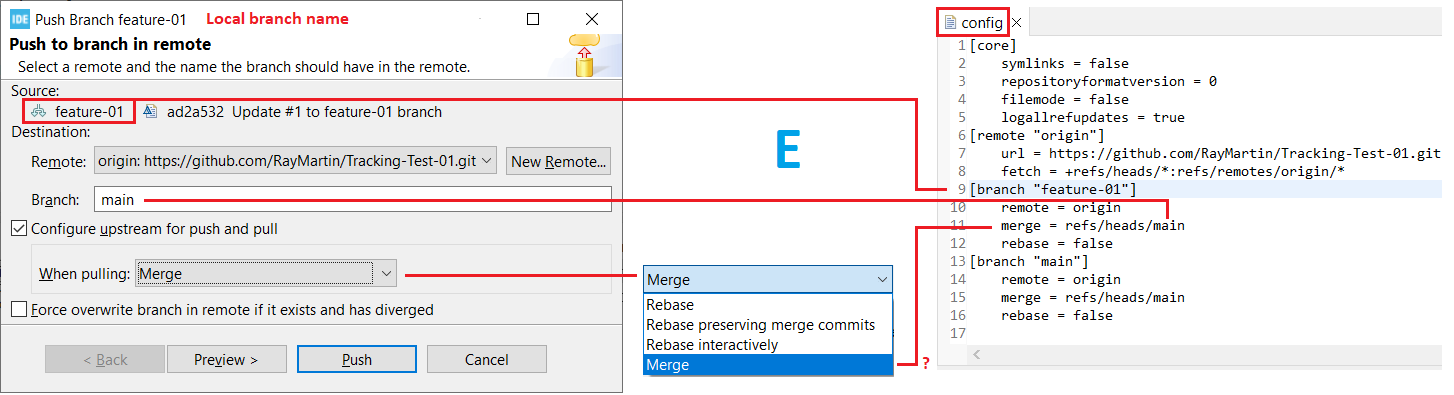The image size is (1454, 395).
Task: Click the push-to-remote cylinder icon in header
Action: (585, 58)
